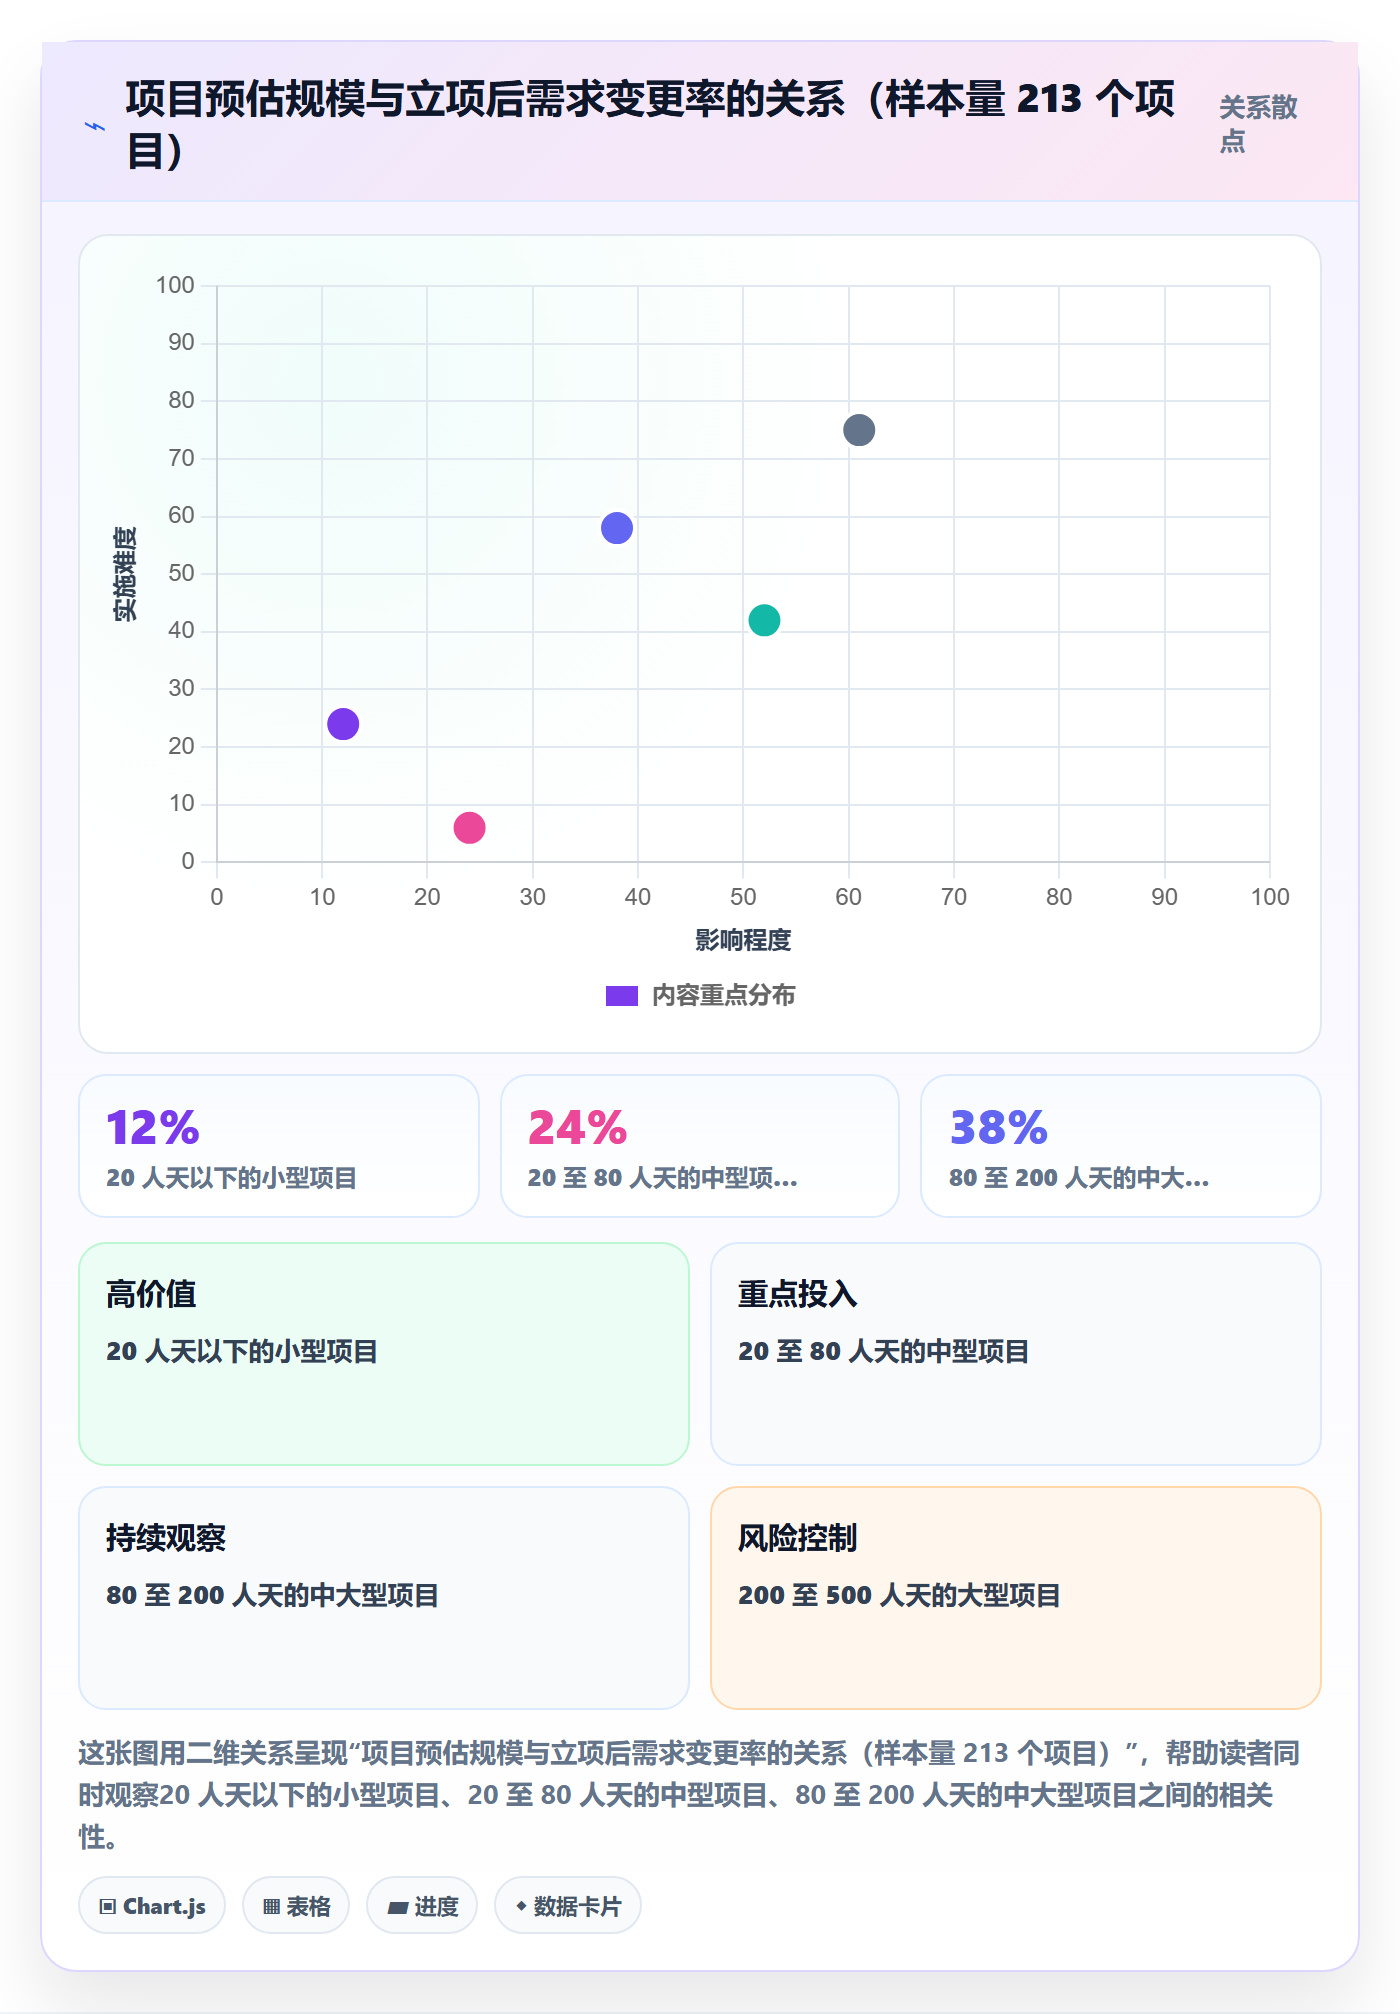Viewport: 1400px width, 2014px height.
Task: Click the Chart.js tag chip
Action: [152, 1906]
